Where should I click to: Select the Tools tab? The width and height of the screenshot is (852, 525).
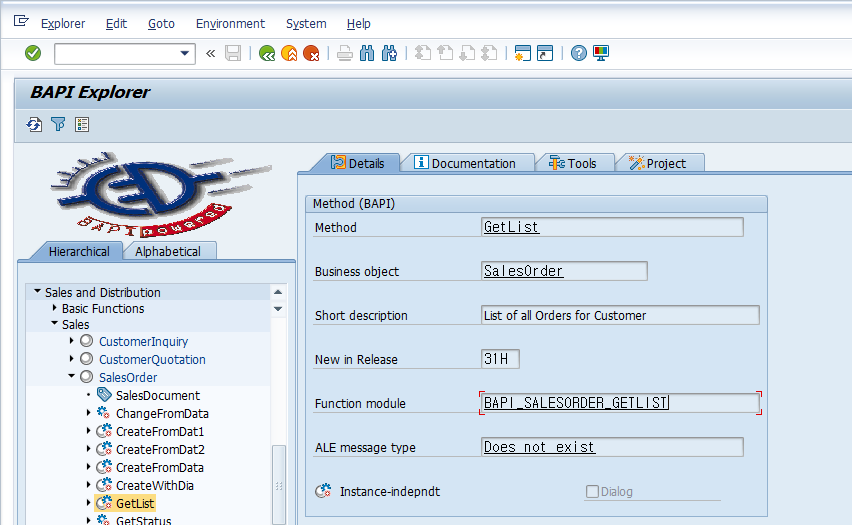click(573, 163)
